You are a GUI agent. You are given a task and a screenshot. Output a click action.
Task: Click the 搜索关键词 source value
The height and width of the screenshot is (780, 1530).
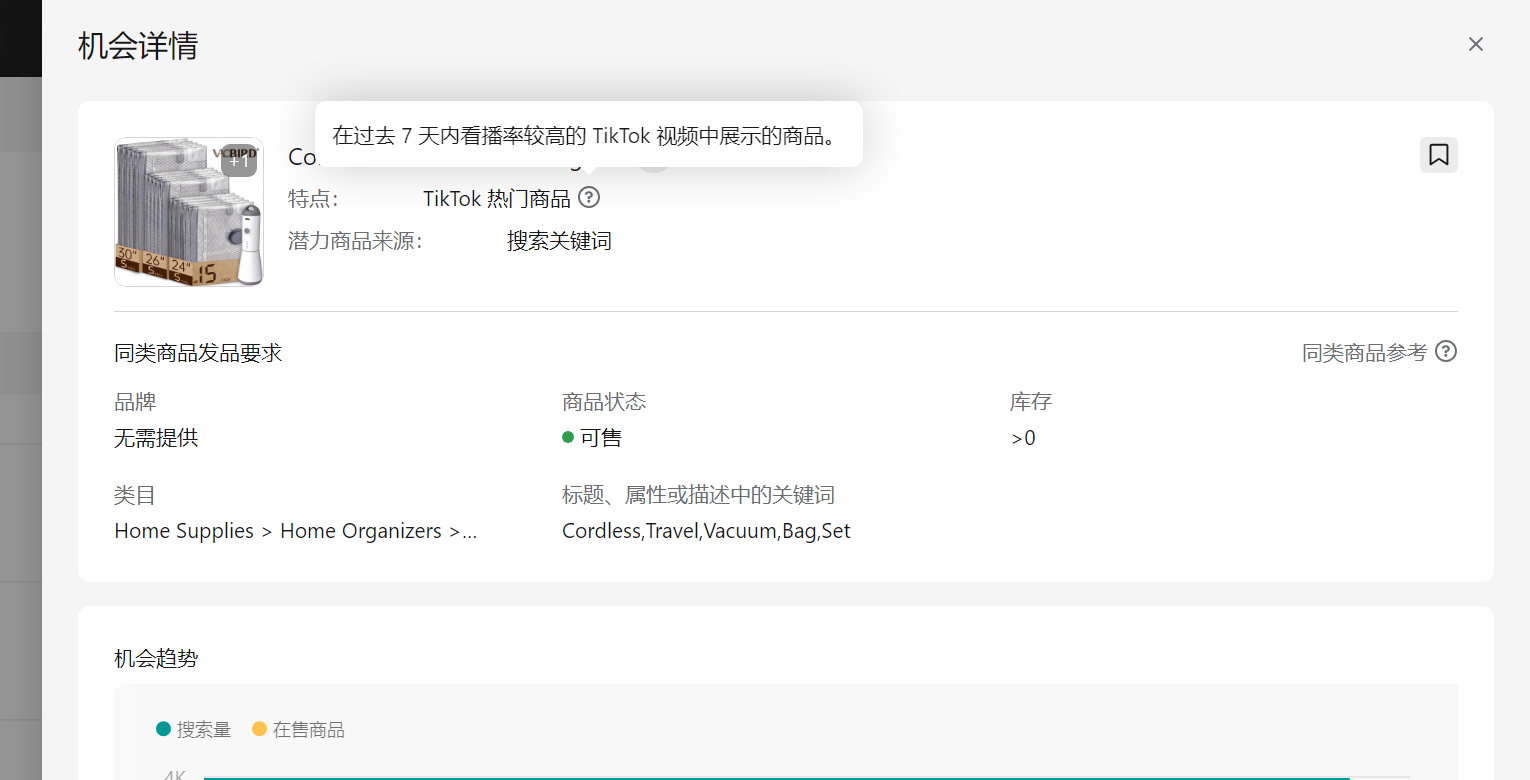[x=559, y=241]
